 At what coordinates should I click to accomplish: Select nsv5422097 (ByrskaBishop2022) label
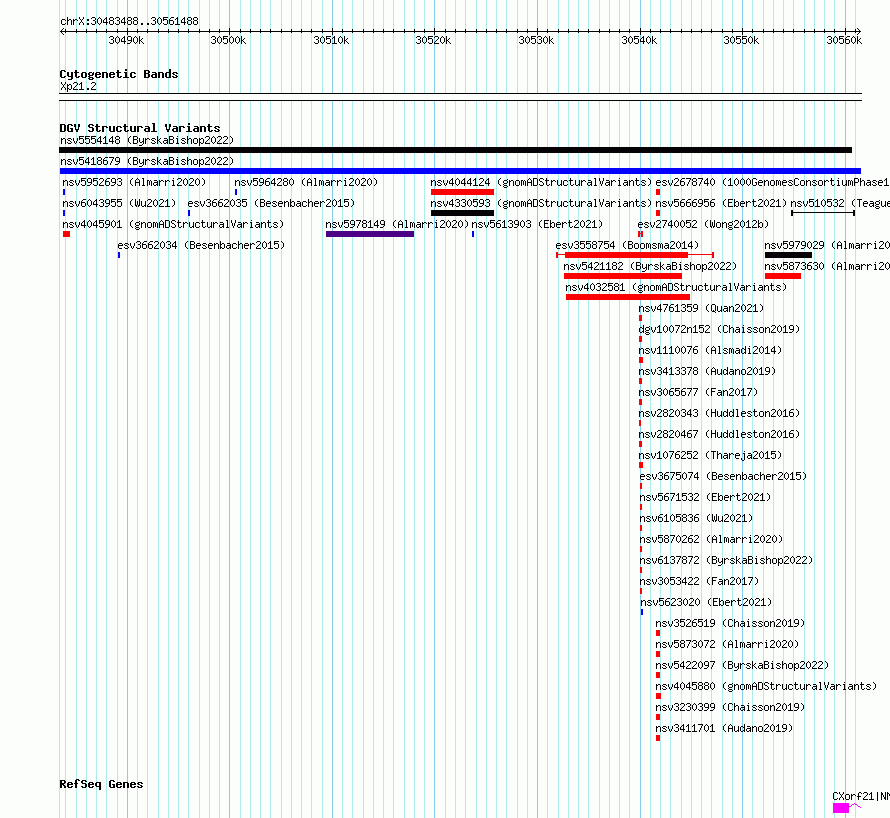tap(742, 665)
